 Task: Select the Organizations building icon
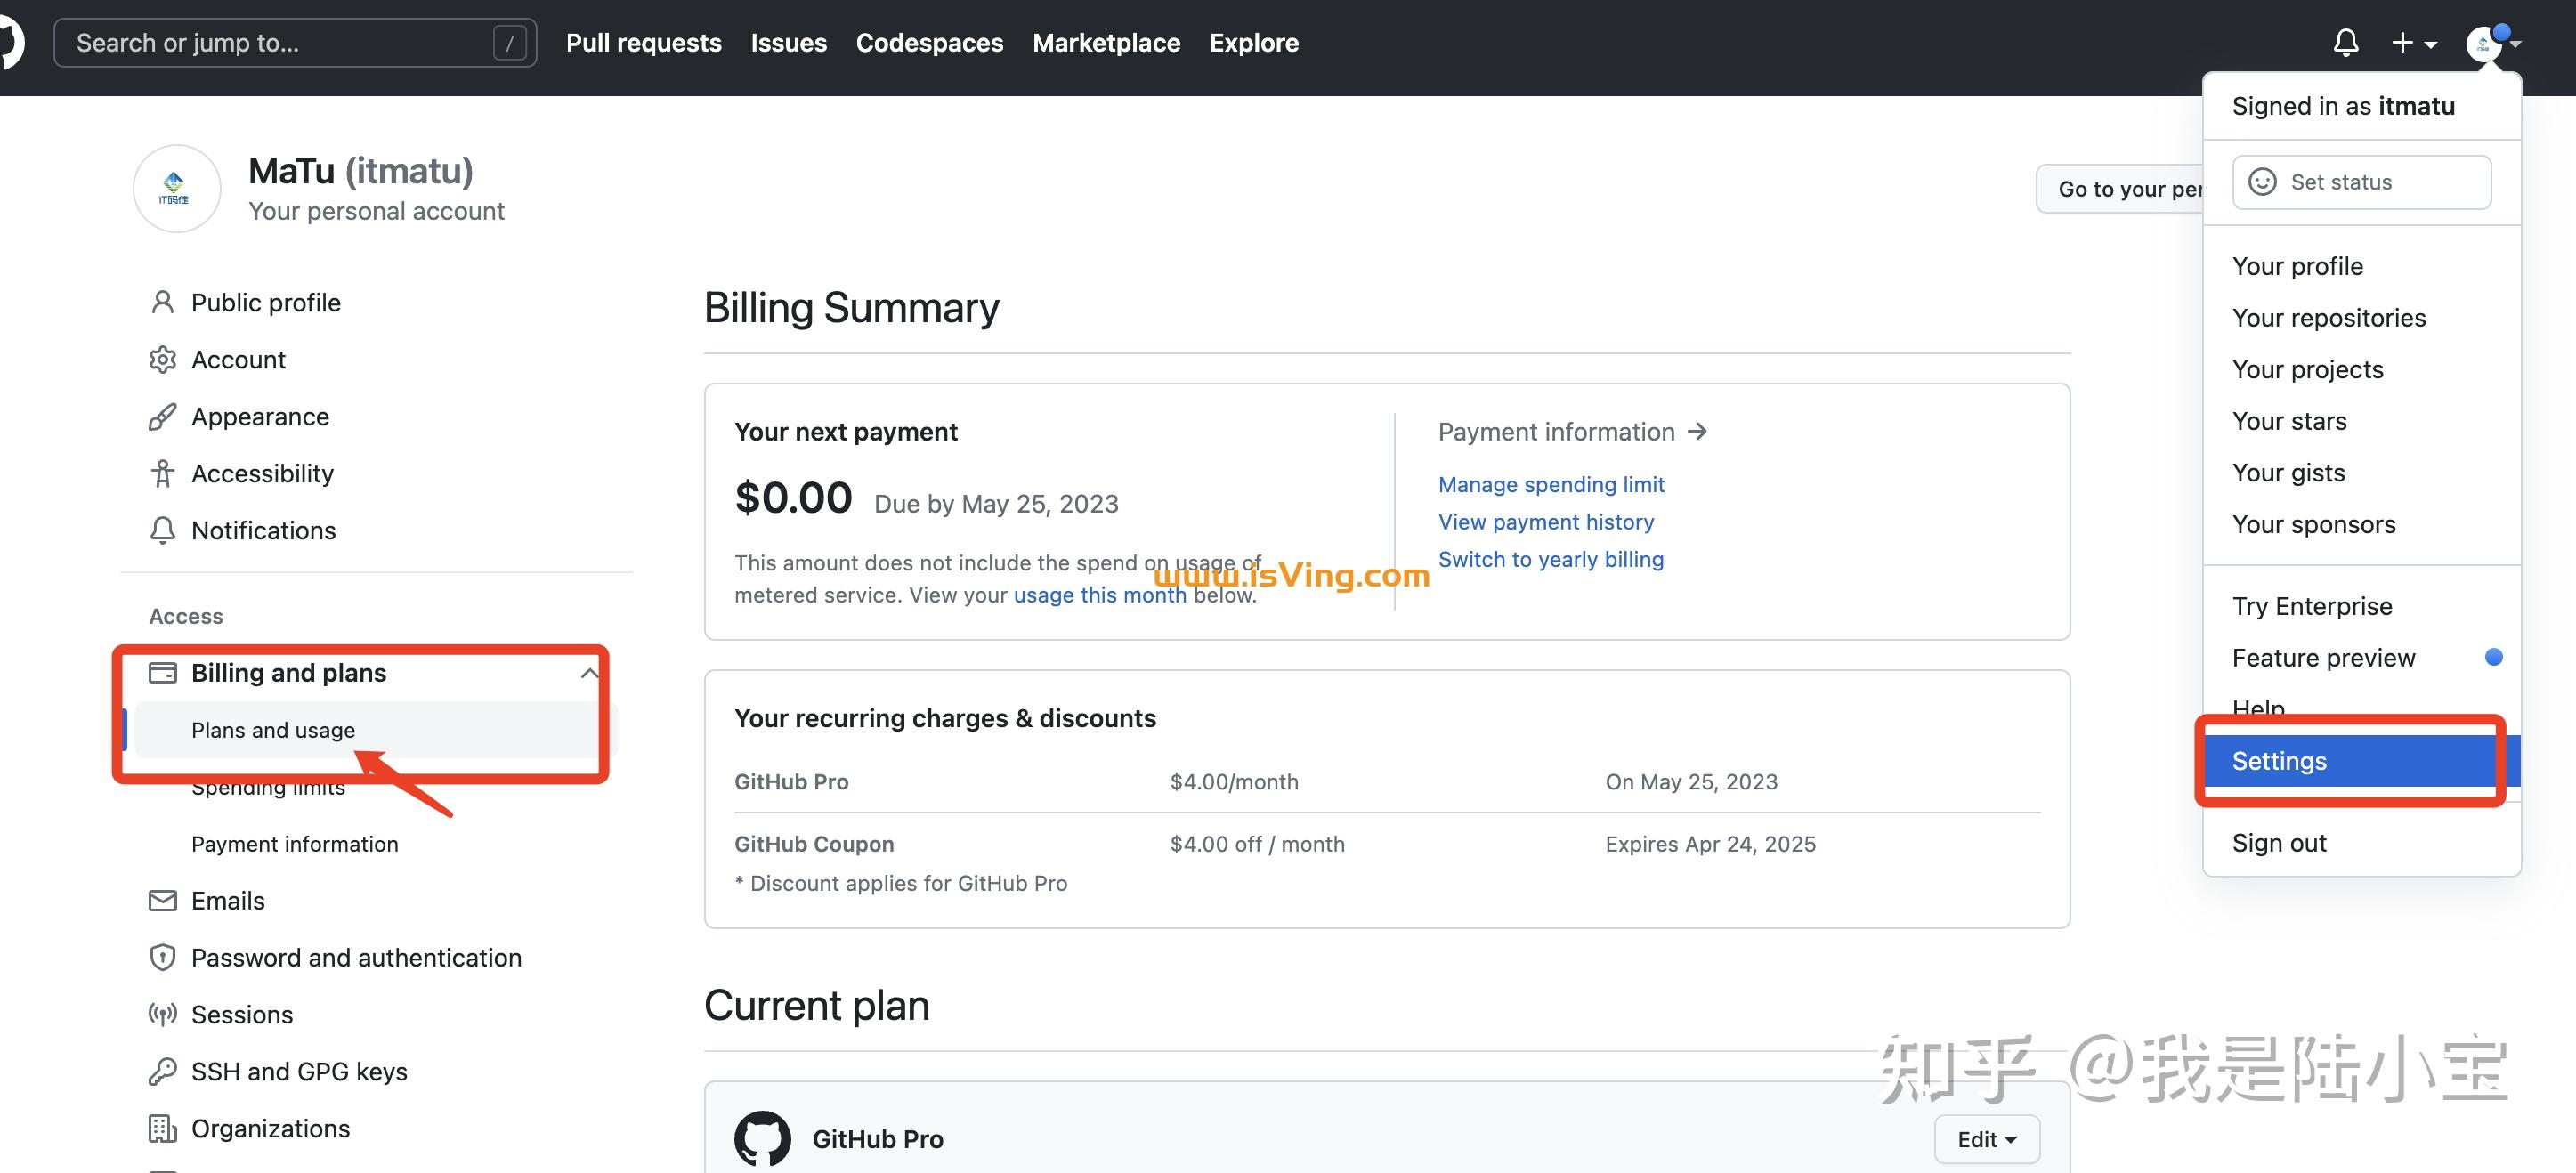[162, 1128]
